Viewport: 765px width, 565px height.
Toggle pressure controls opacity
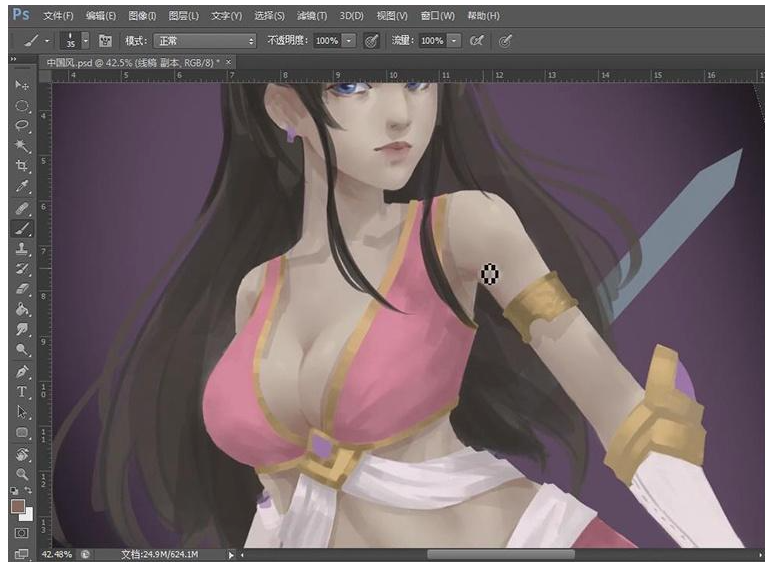371,41
